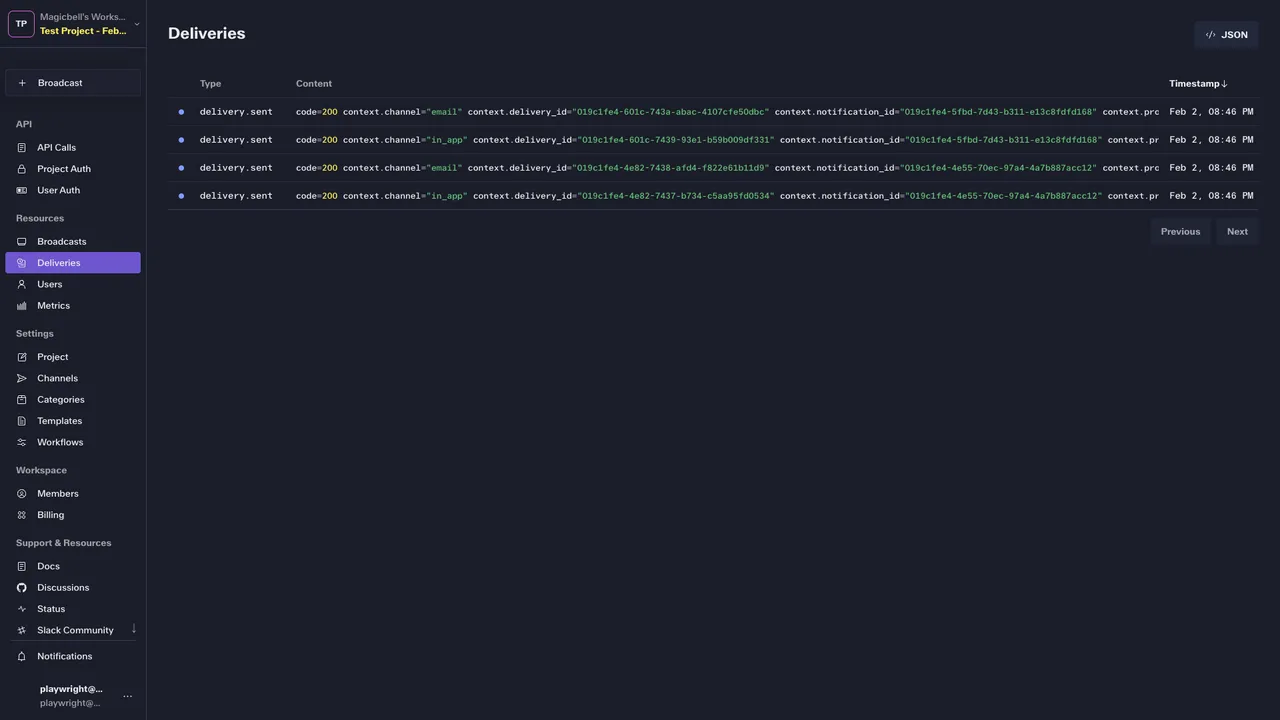Open the workspace project switcher chevron
Screen dimensions: 1280x720
137,24
